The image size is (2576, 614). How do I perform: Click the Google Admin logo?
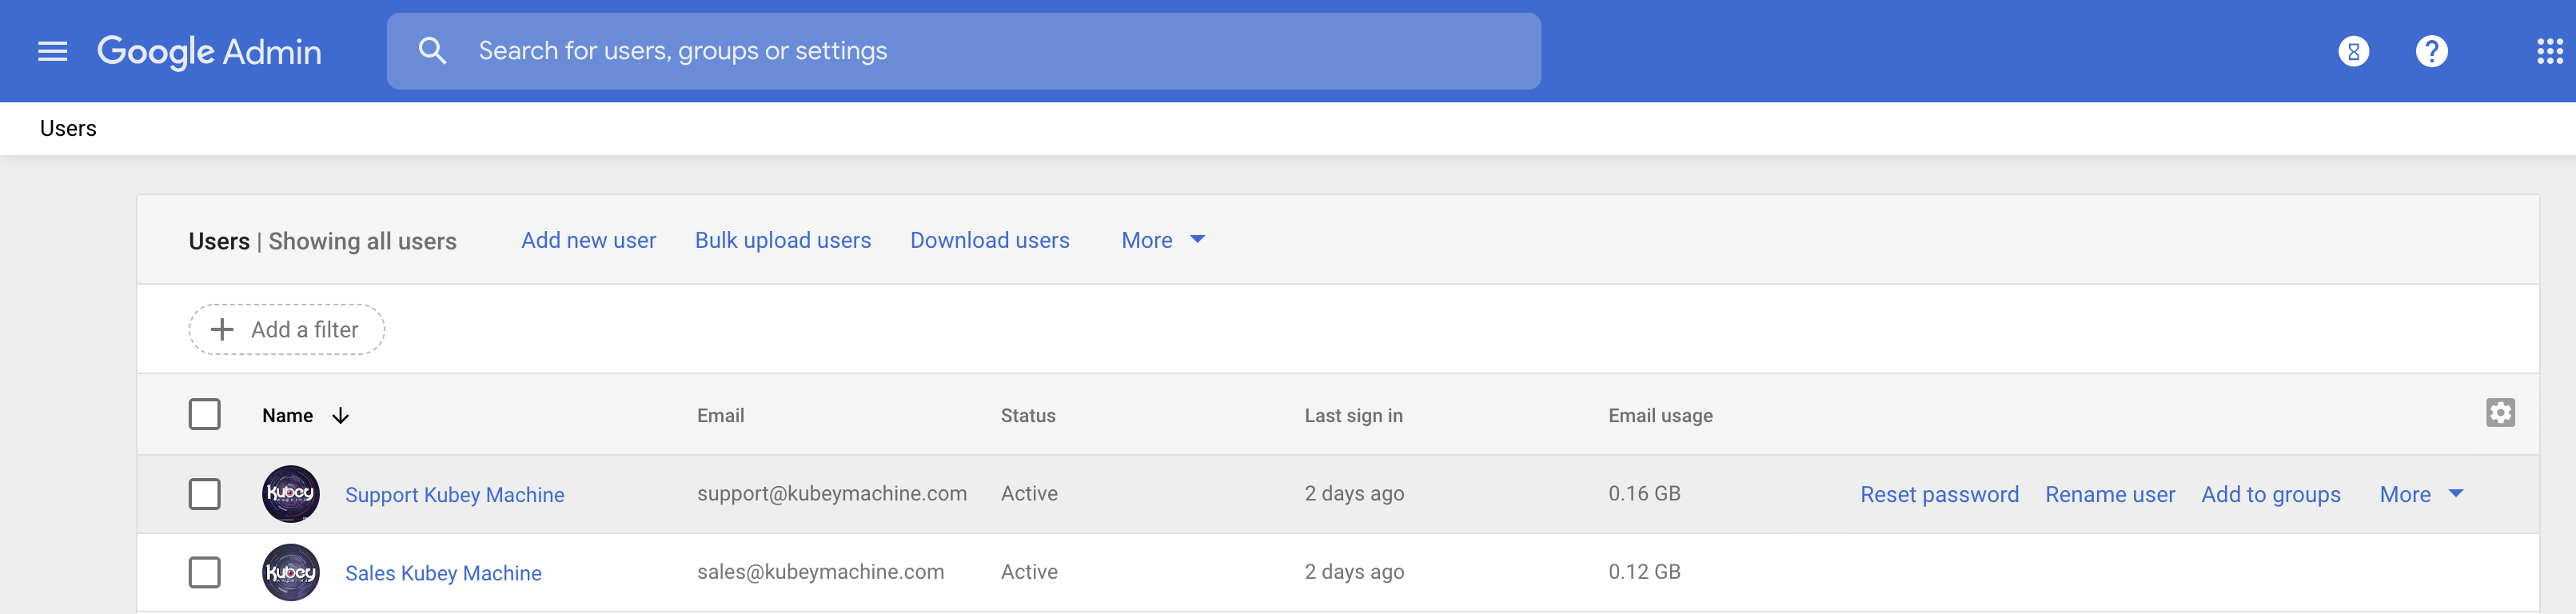point(209,51)
